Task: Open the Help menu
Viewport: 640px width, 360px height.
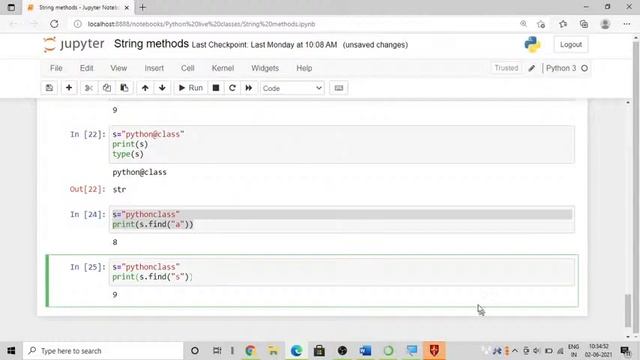Action: pos(304,68)
